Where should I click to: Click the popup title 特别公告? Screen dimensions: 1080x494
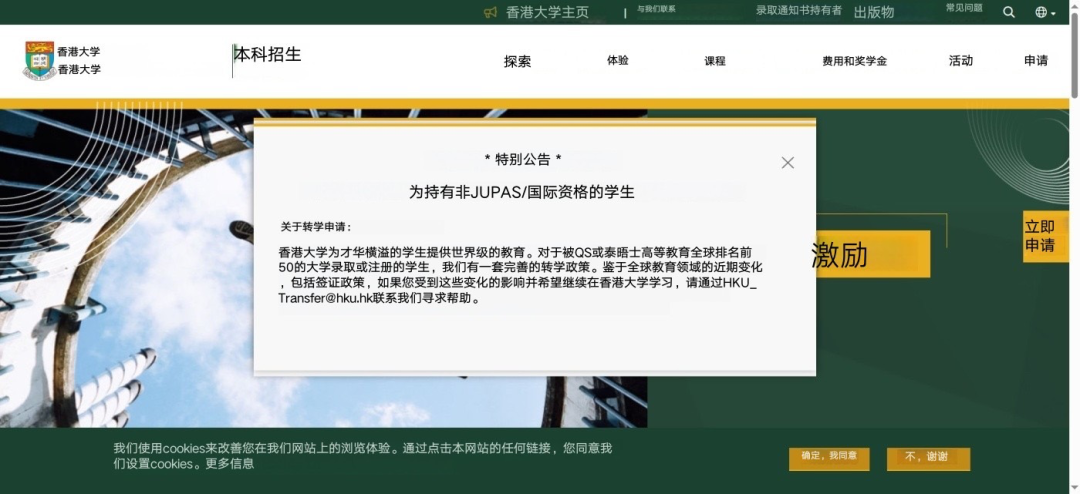523,159
